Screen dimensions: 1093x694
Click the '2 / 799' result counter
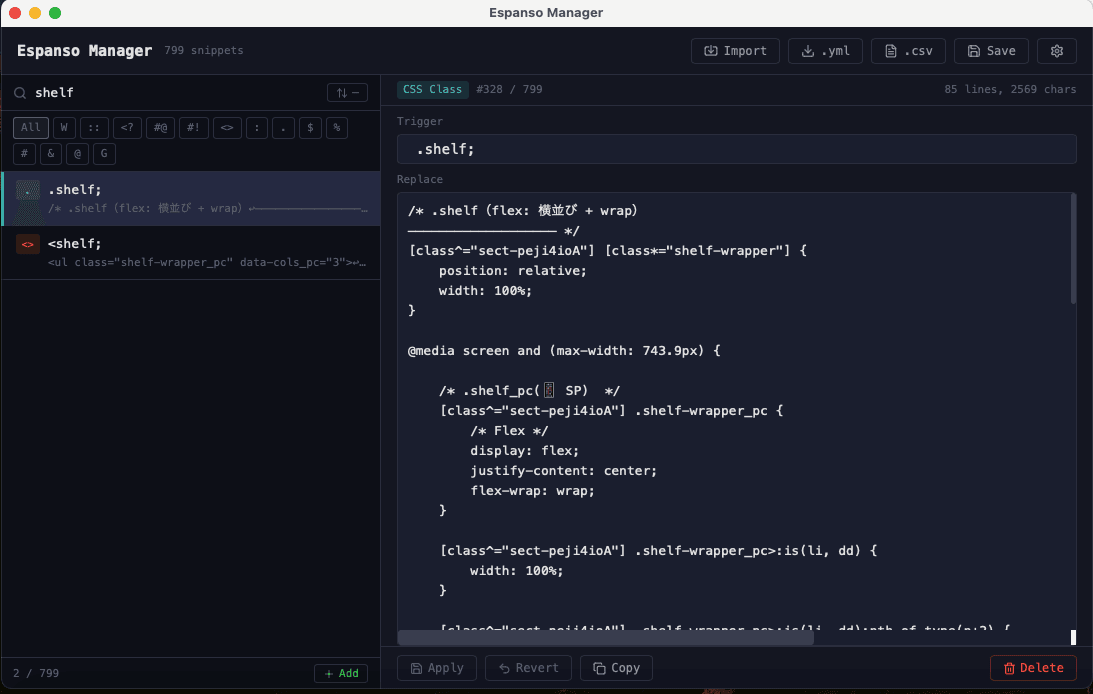click(36, 673)
